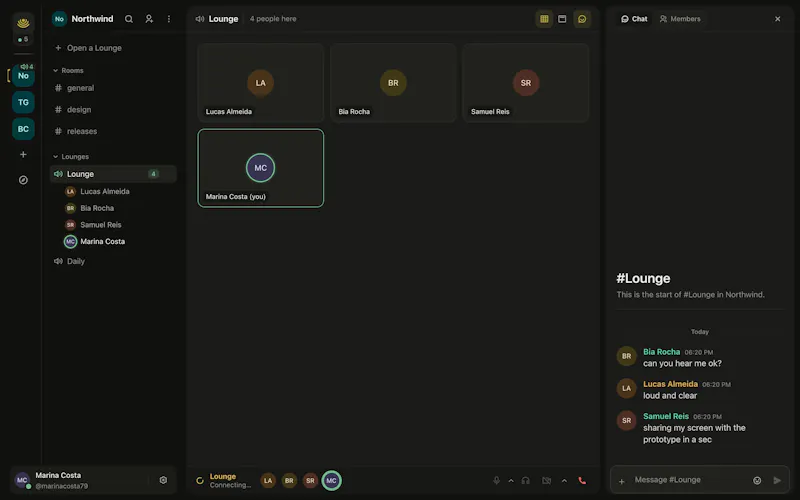Open microphone device options chevron
This screenshot has width=800, height=500.
coord(511,481)
